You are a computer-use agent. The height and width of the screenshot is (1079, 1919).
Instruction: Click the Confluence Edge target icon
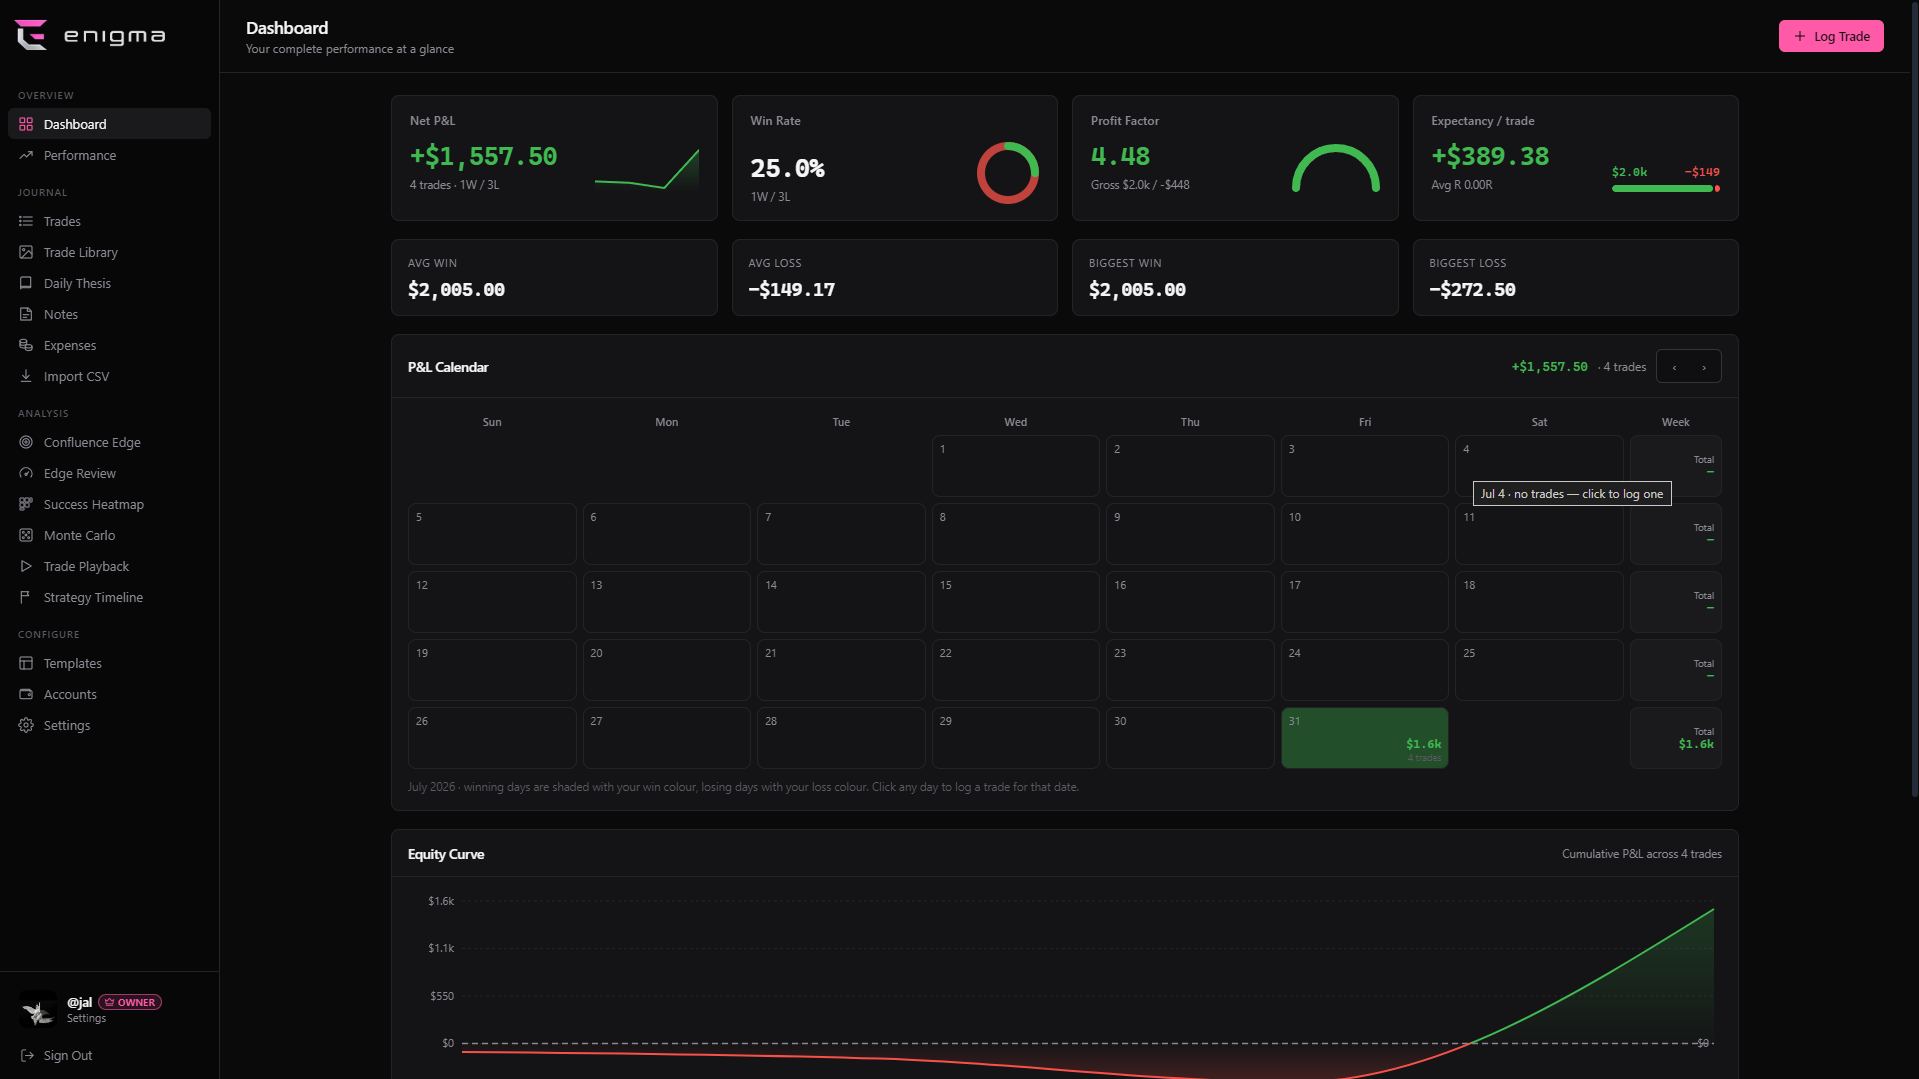click(x=26, y=442)
